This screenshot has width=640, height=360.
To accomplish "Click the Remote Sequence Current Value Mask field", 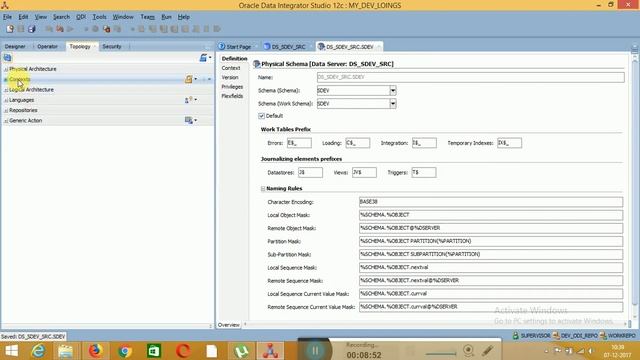I will pyautogui.click(x=491, y=307).
